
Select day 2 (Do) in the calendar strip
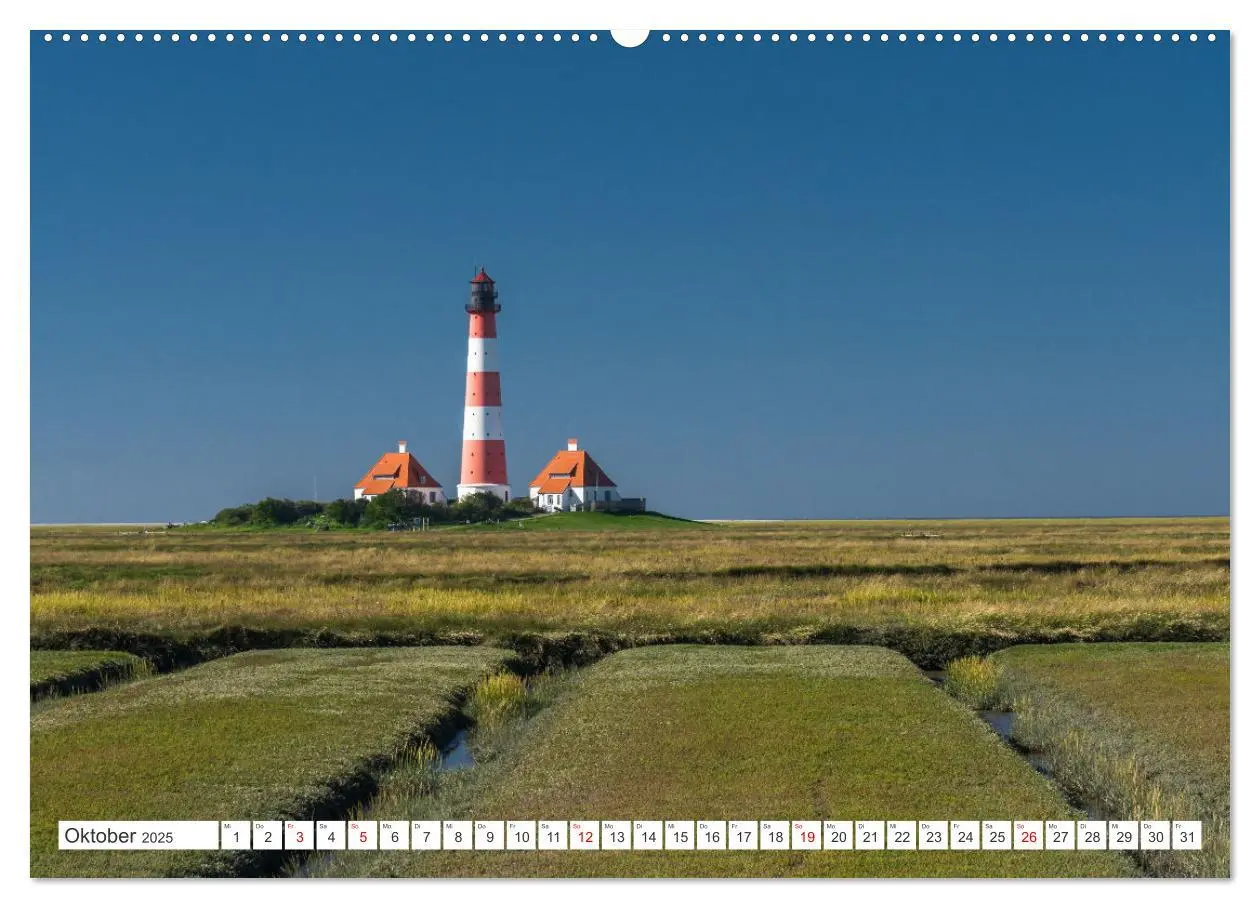[x=267, y=836]
